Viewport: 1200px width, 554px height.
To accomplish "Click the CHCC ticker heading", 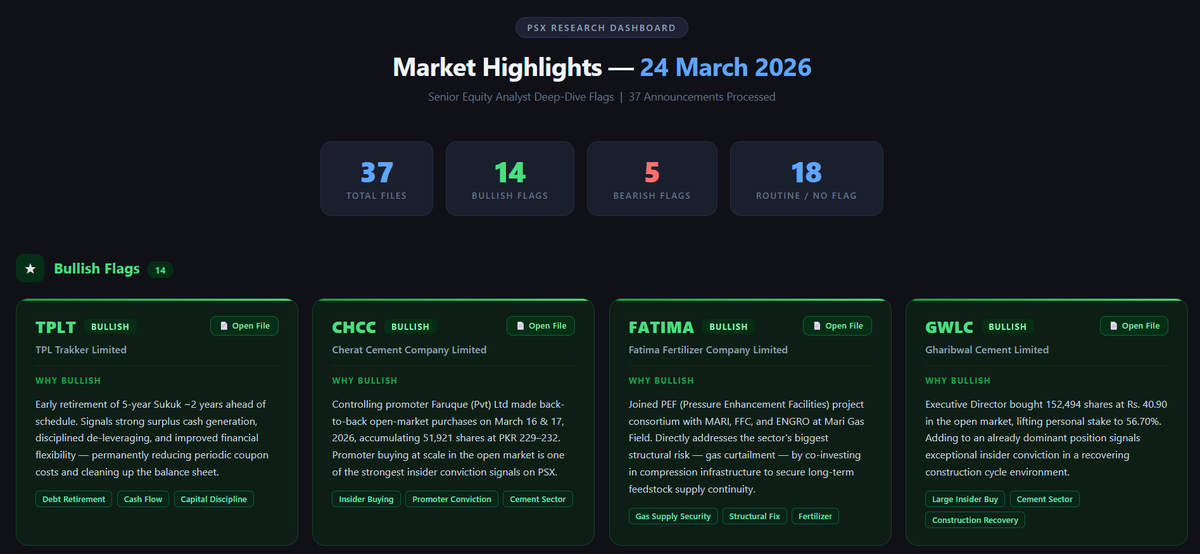I will click(x=353, y=327).
